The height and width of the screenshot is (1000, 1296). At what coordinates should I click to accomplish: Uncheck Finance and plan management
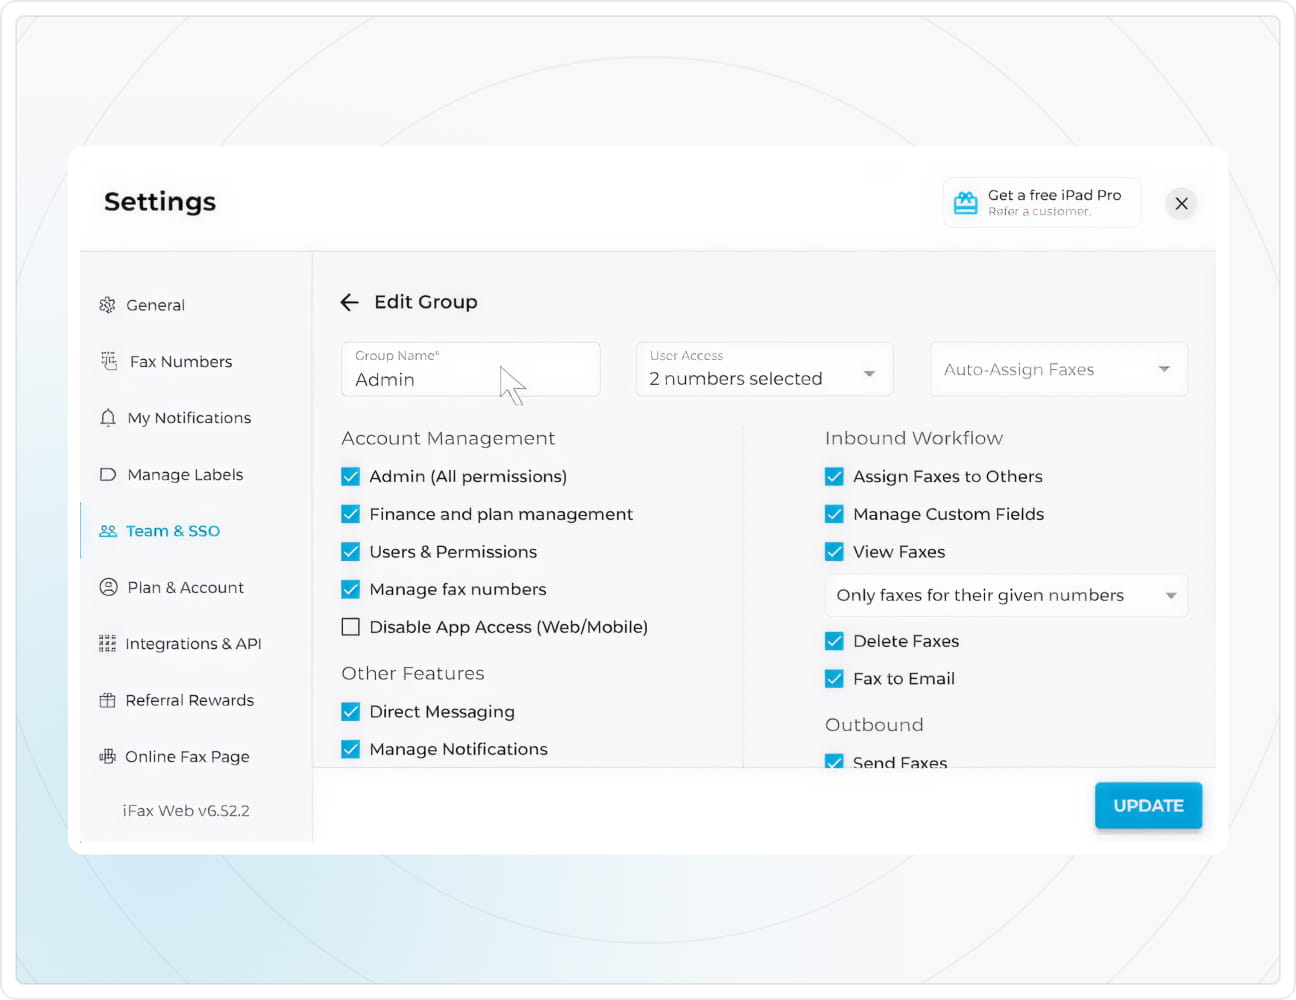click(x=351, y=514)
